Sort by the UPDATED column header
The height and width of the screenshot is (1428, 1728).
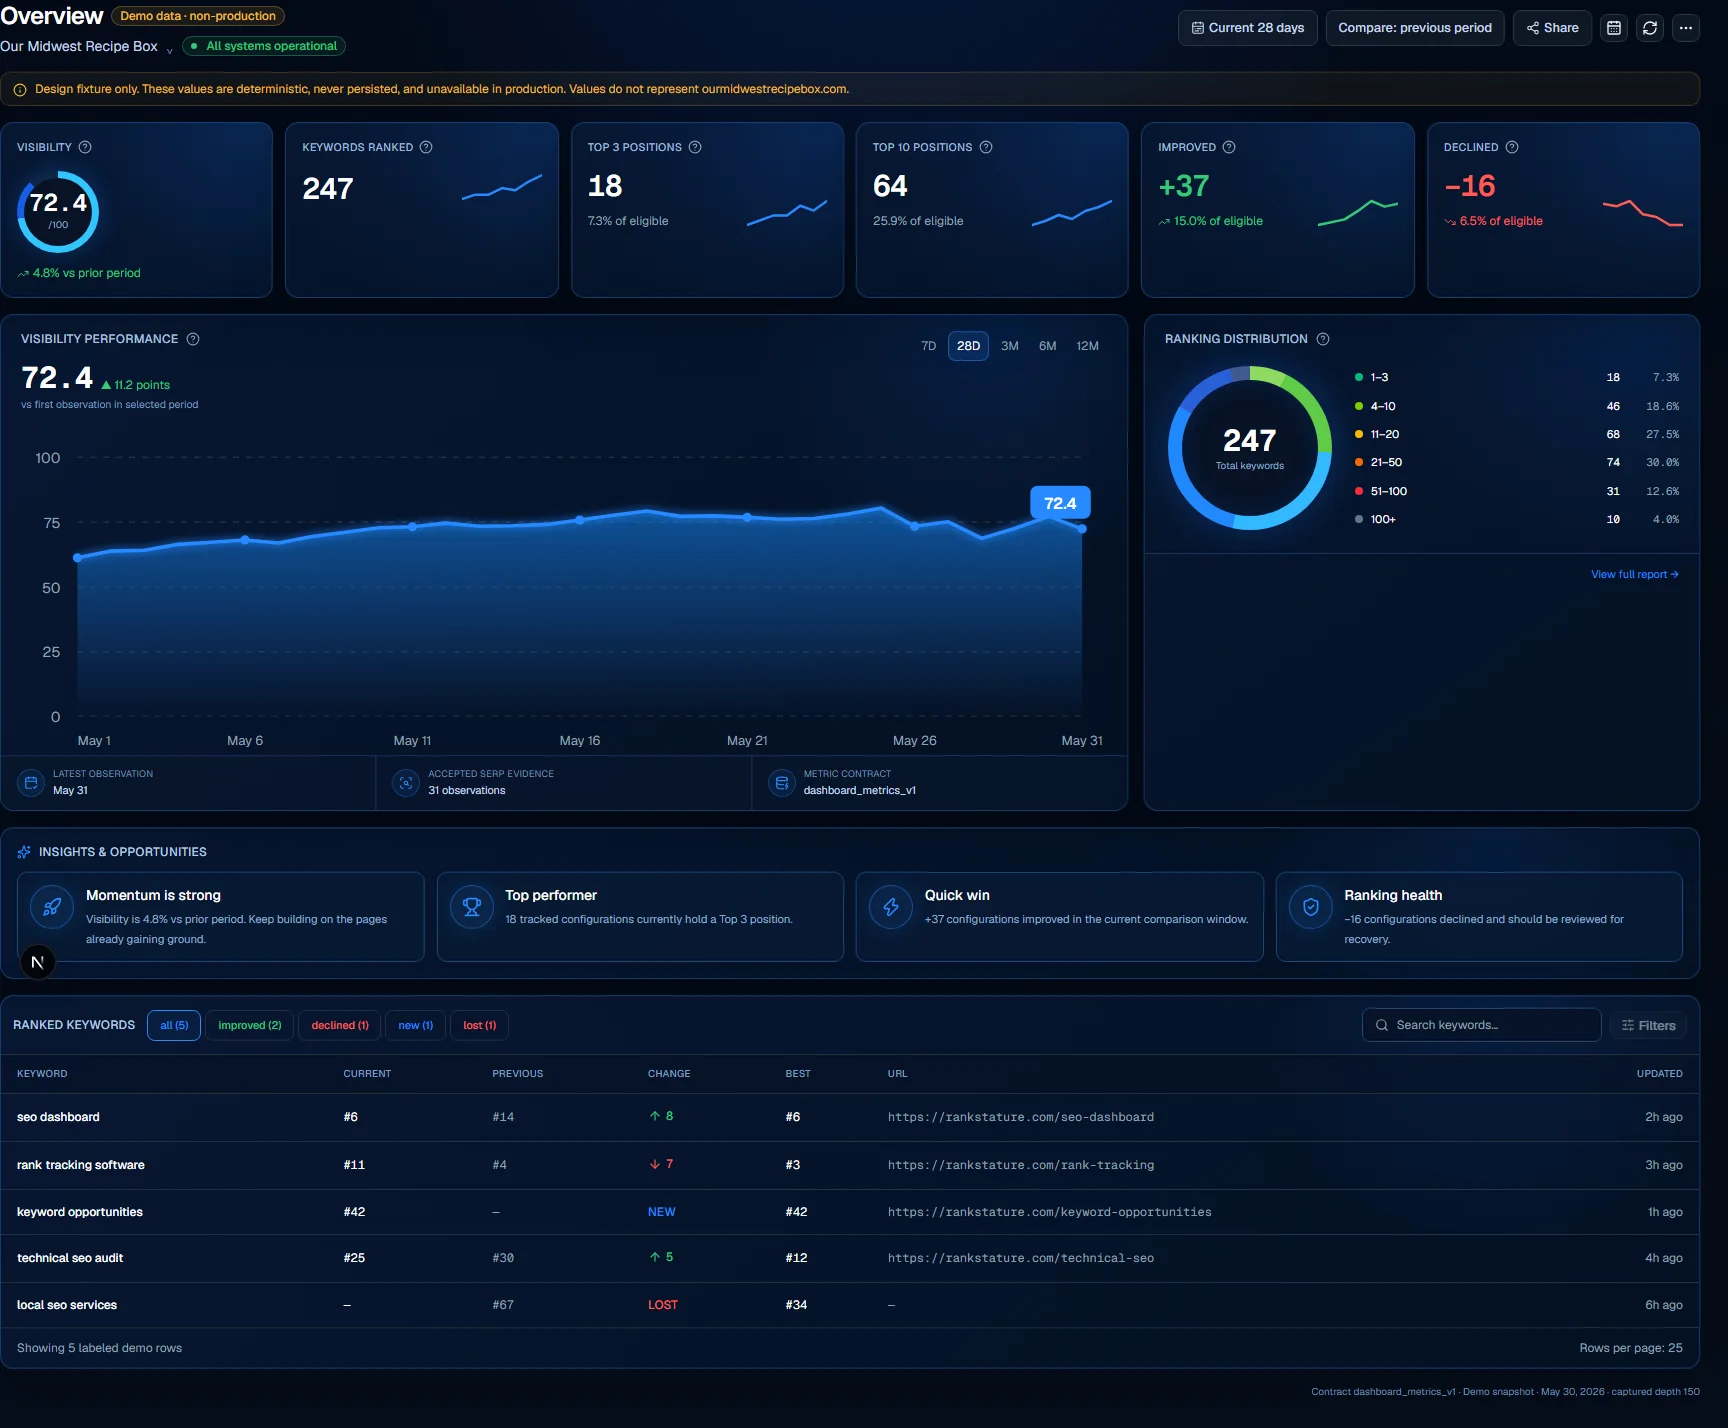click(1660, 1074)
